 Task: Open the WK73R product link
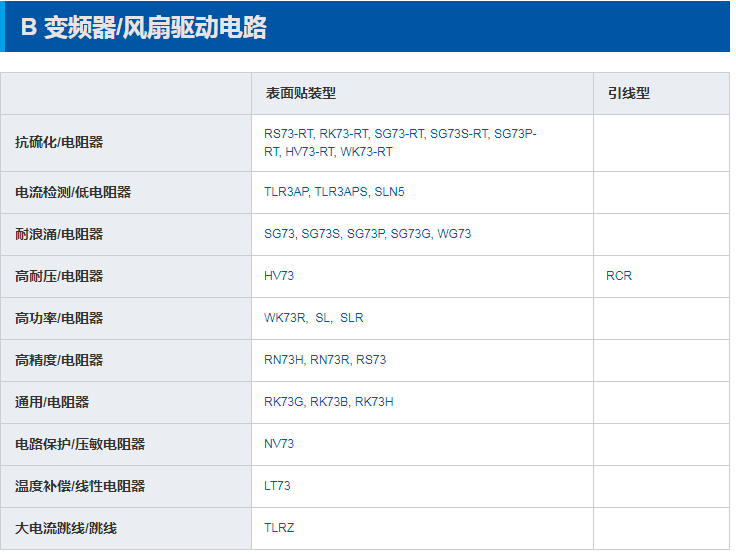285,318
